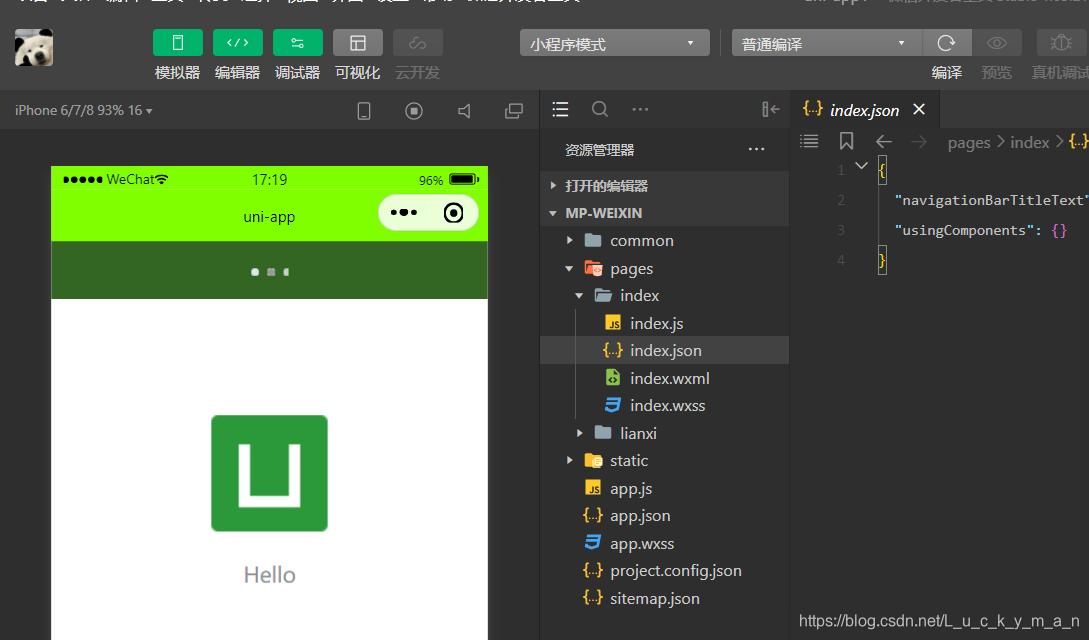Click the pages folder icon
This screenshot has height=640, width=1089.
[593, 268]
